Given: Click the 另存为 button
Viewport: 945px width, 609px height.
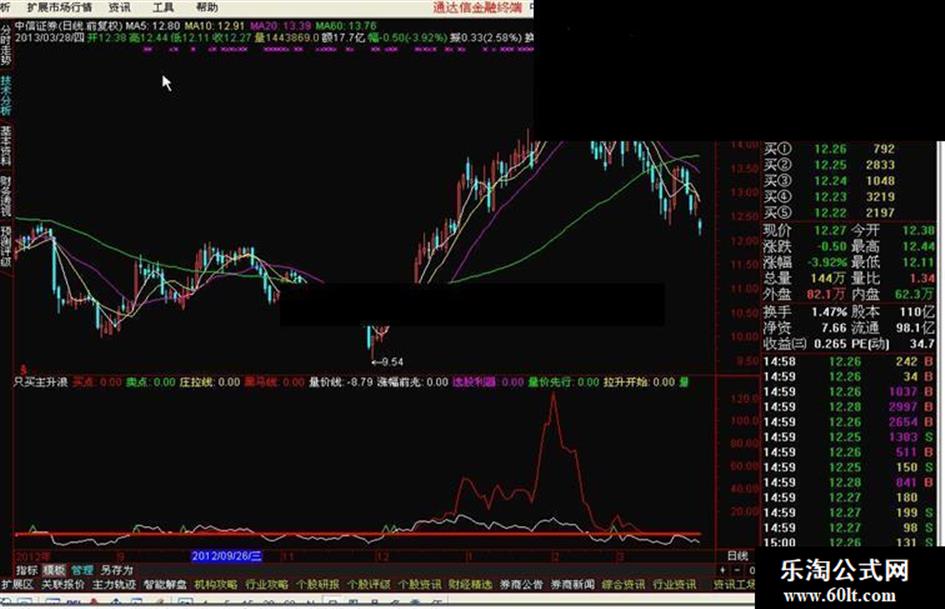Looking at the screenshot, I should (x=116, y=570).
